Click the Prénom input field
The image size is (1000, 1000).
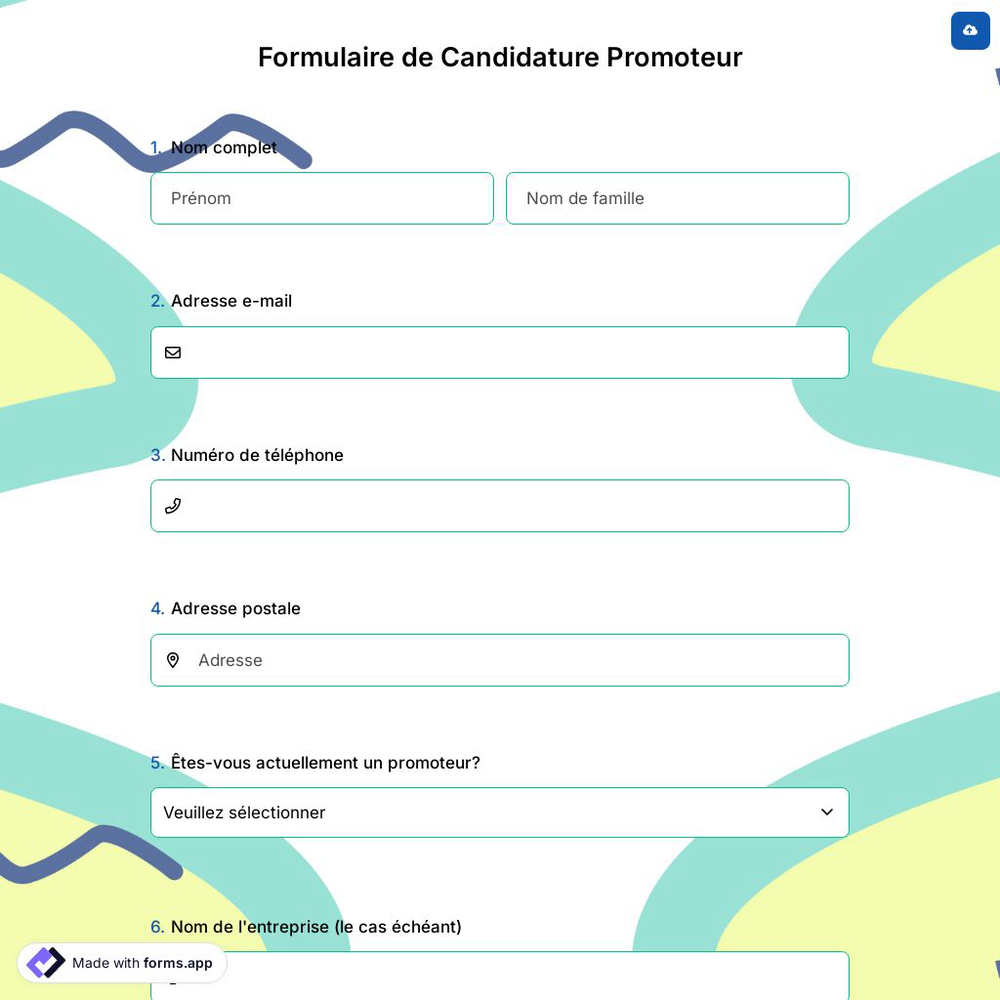(x=322, y=198)
